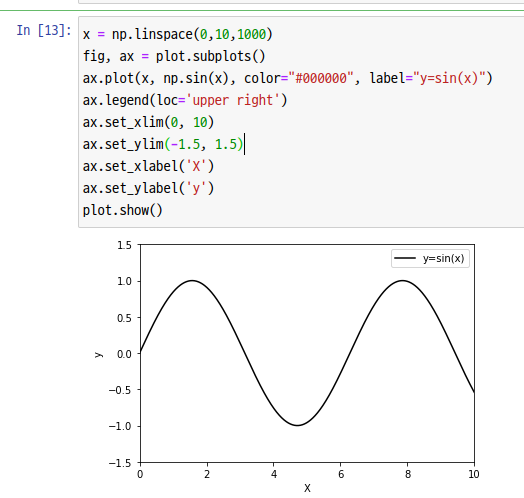Click the 10 tick label on x axis
This screenshot has height=498, width=524.
pos(474,474)
